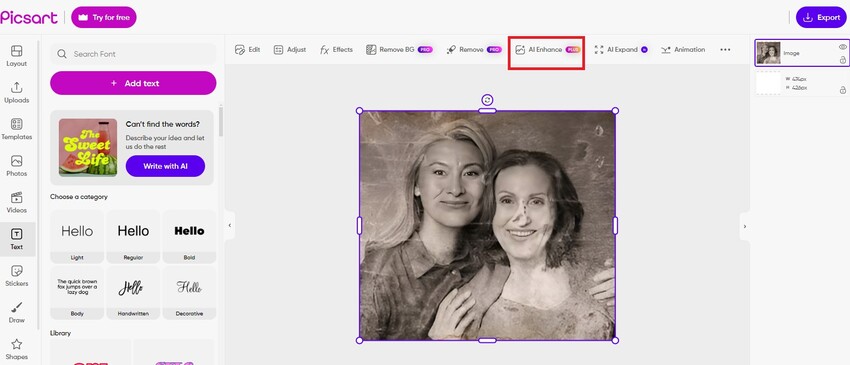
Task: Choose the Handwritten font category
Action: click(133, 292)
